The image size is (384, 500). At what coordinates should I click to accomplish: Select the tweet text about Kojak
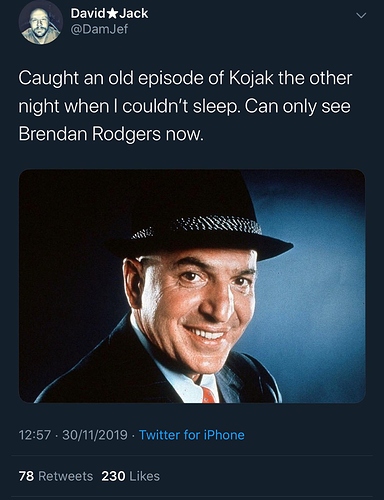[185, 106]
